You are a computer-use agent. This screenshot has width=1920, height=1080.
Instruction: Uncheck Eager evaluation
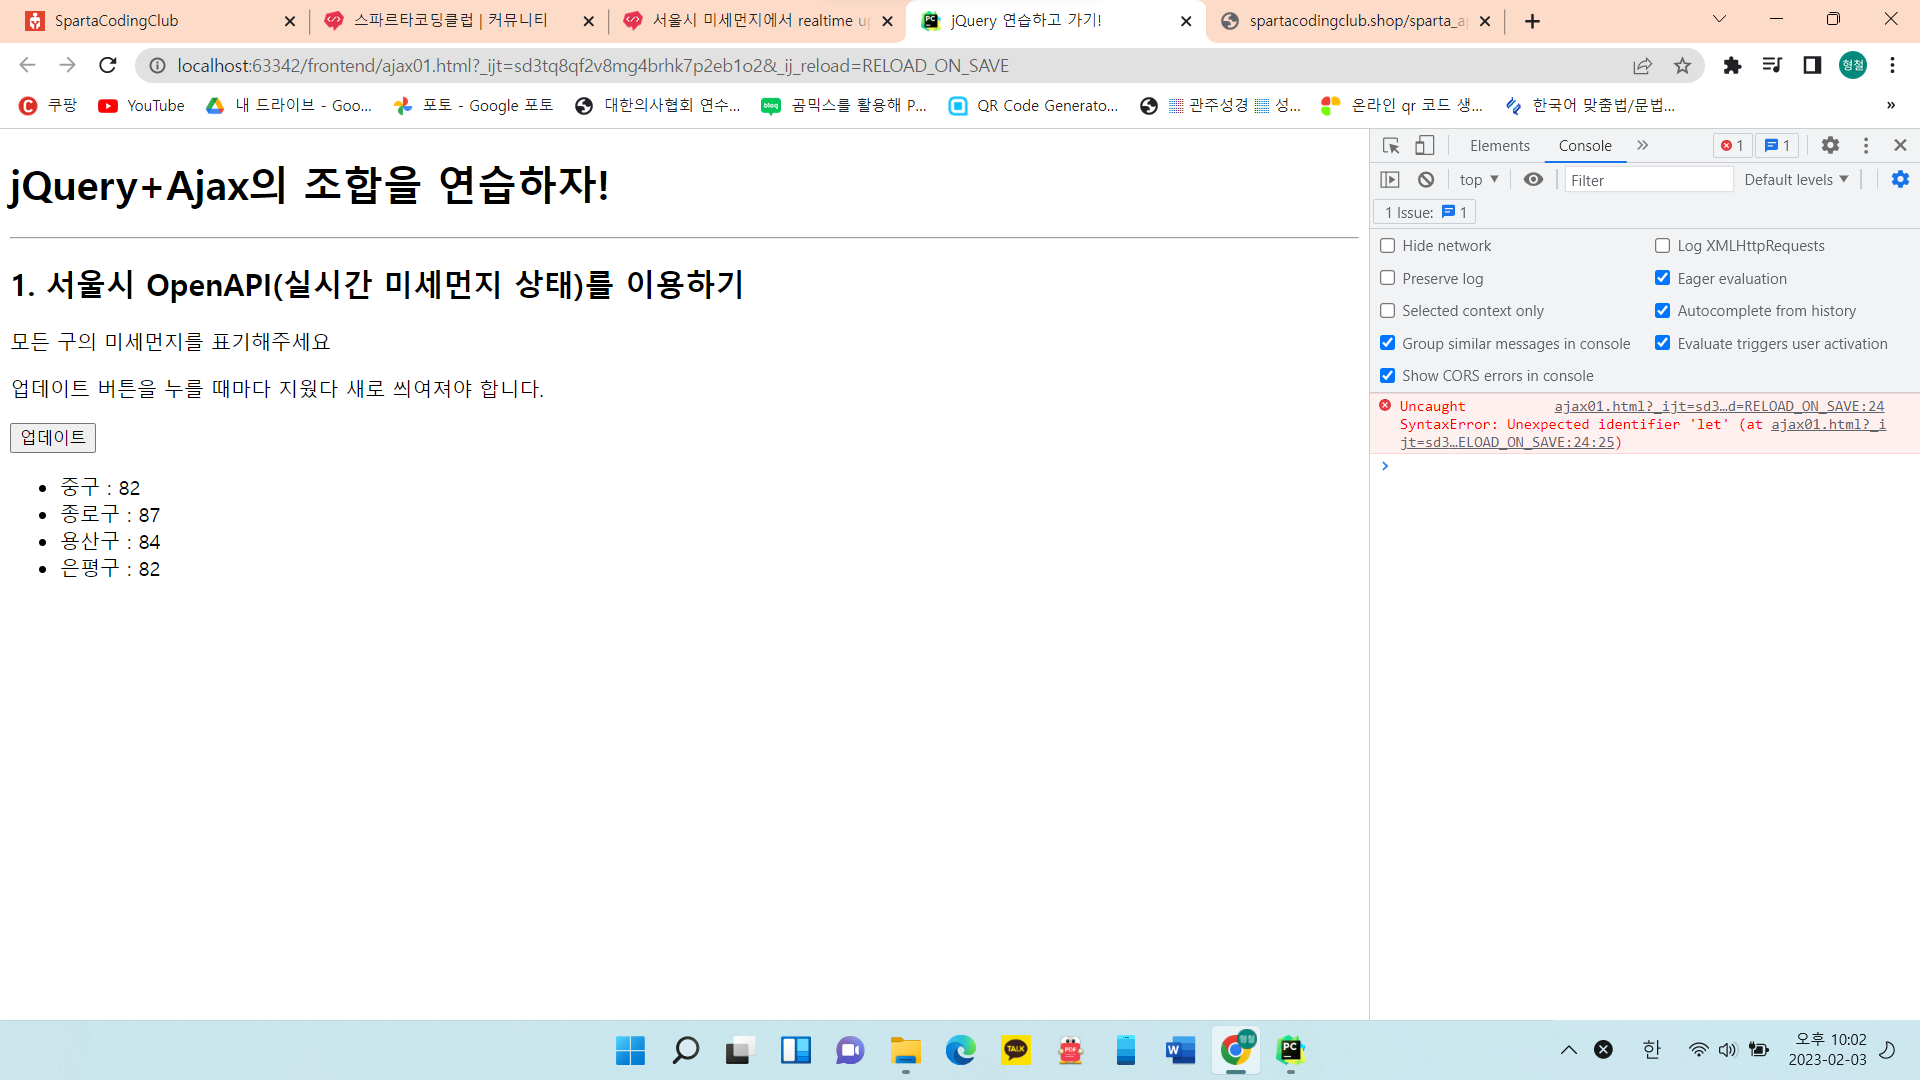tap(1663, 278)
